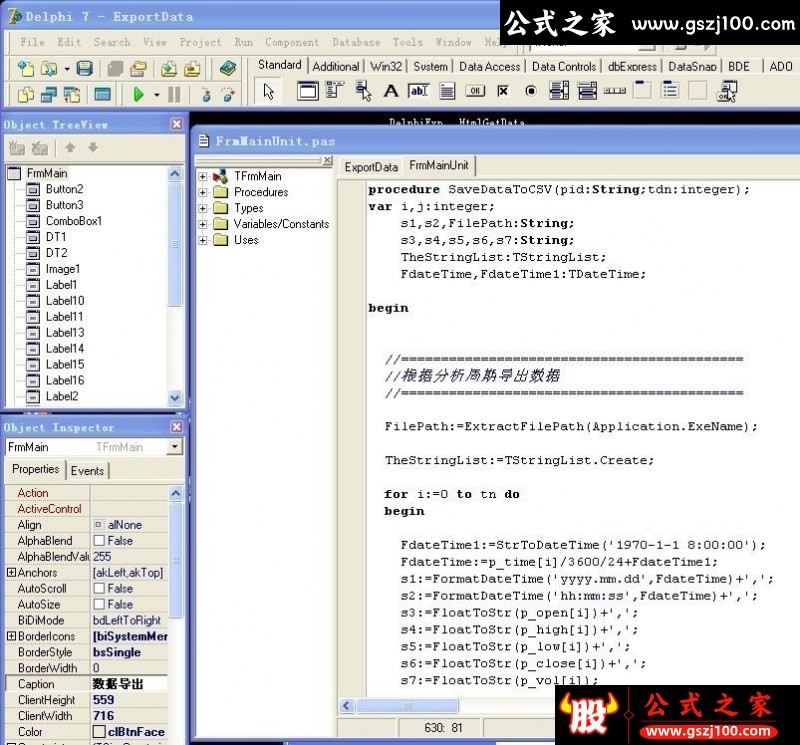Select the arrow pointer component tool

[268, 92]
